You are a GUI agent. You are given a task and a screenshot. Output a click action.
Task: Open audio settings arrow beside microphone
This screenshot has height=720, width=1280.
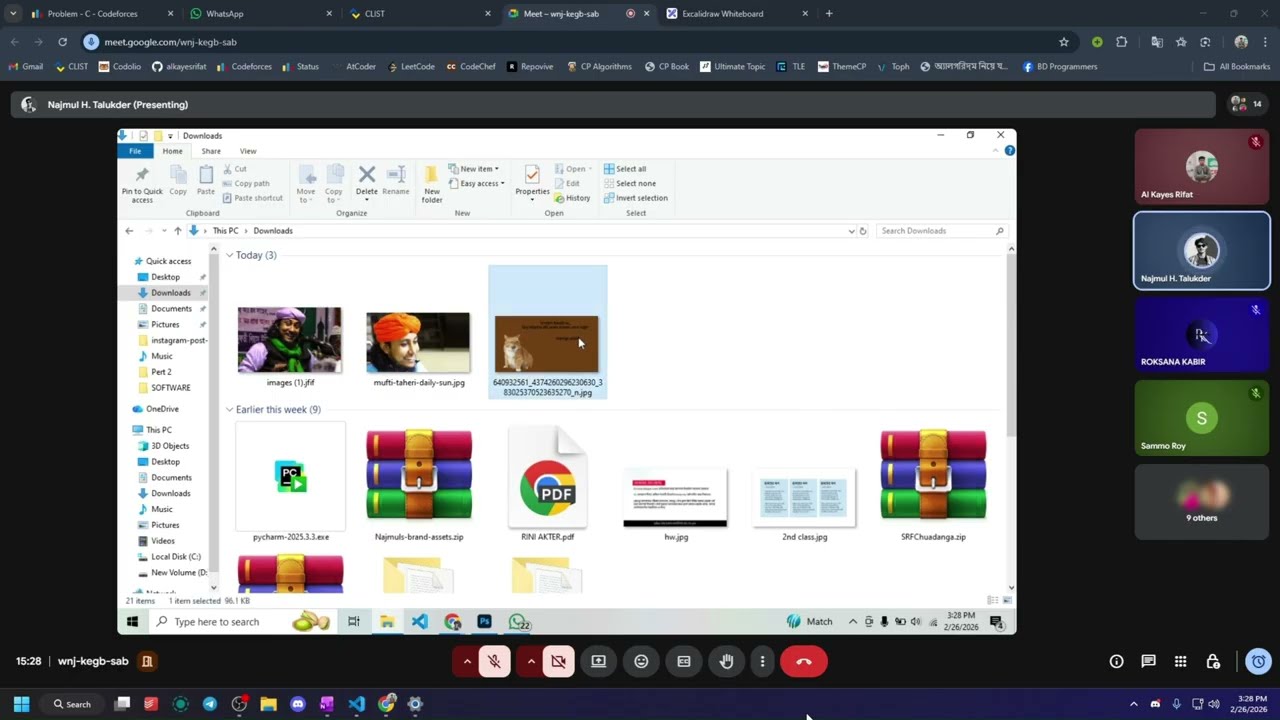click(467, 661)
